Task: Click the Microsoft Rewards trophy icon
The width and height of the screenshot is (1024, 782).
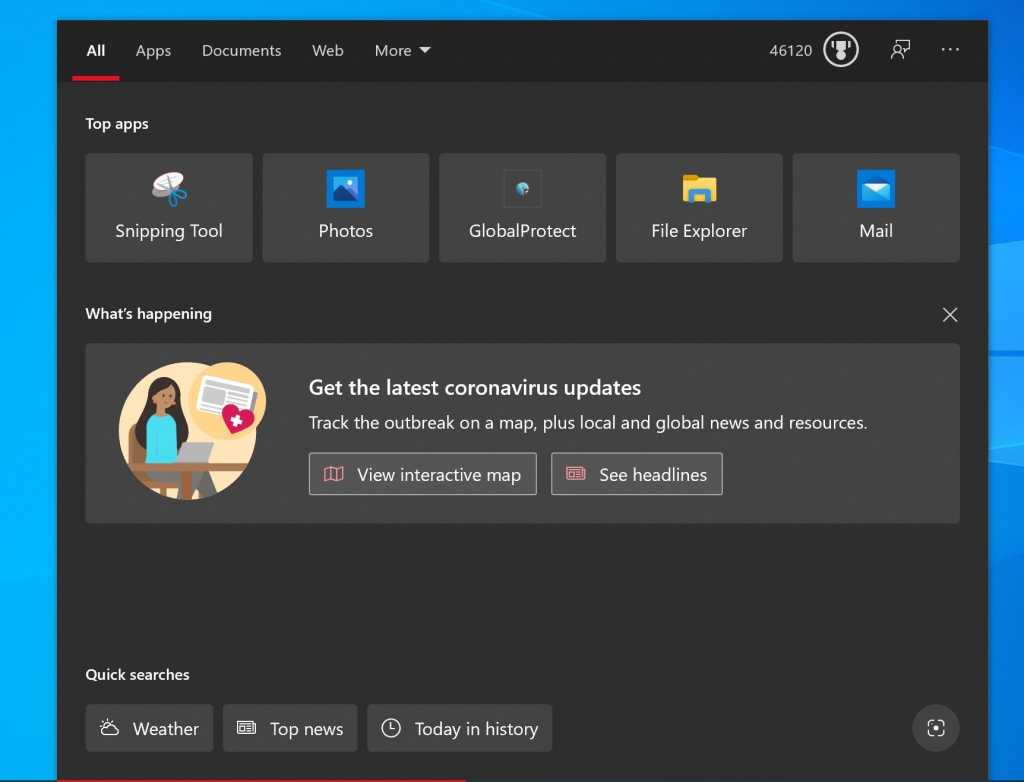Action: pyautogui.click(x=840, y=50)
